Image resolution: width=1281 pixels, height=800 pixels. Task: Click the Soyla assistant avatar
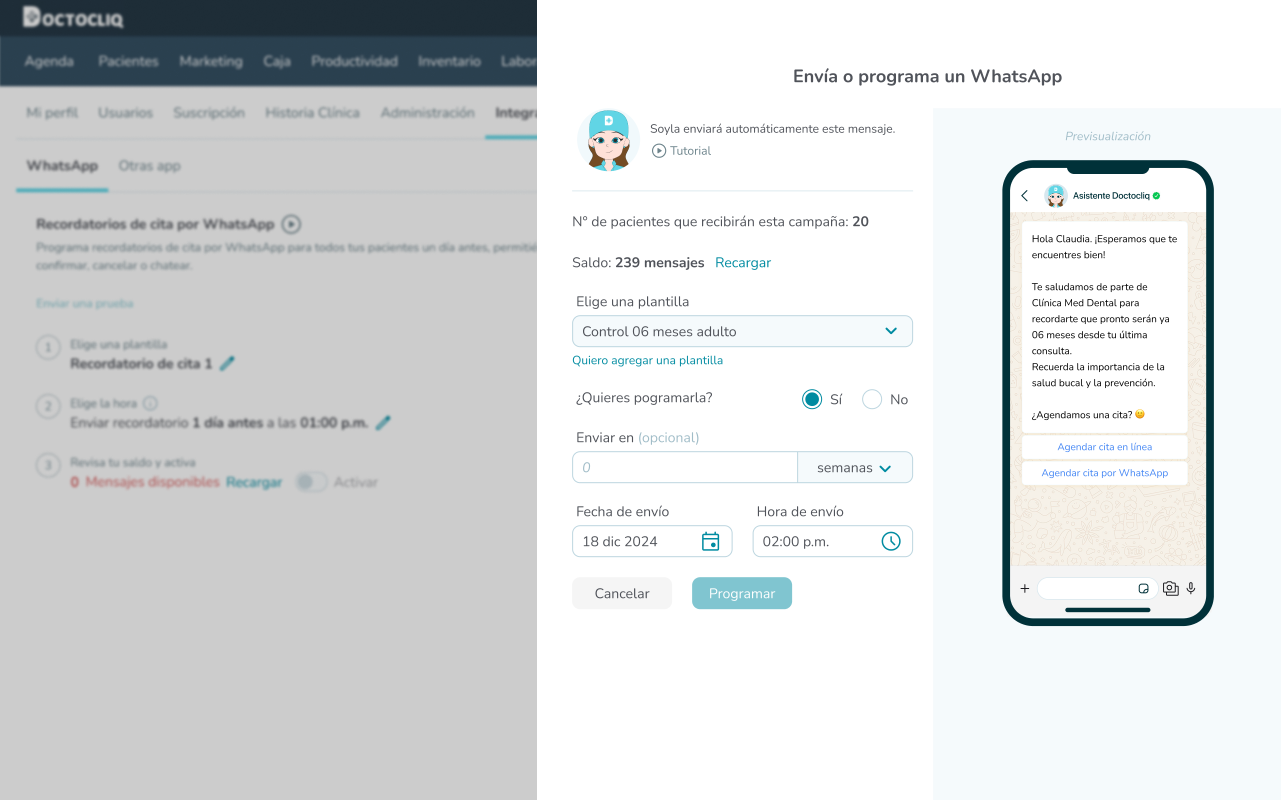tap(608, 140)
